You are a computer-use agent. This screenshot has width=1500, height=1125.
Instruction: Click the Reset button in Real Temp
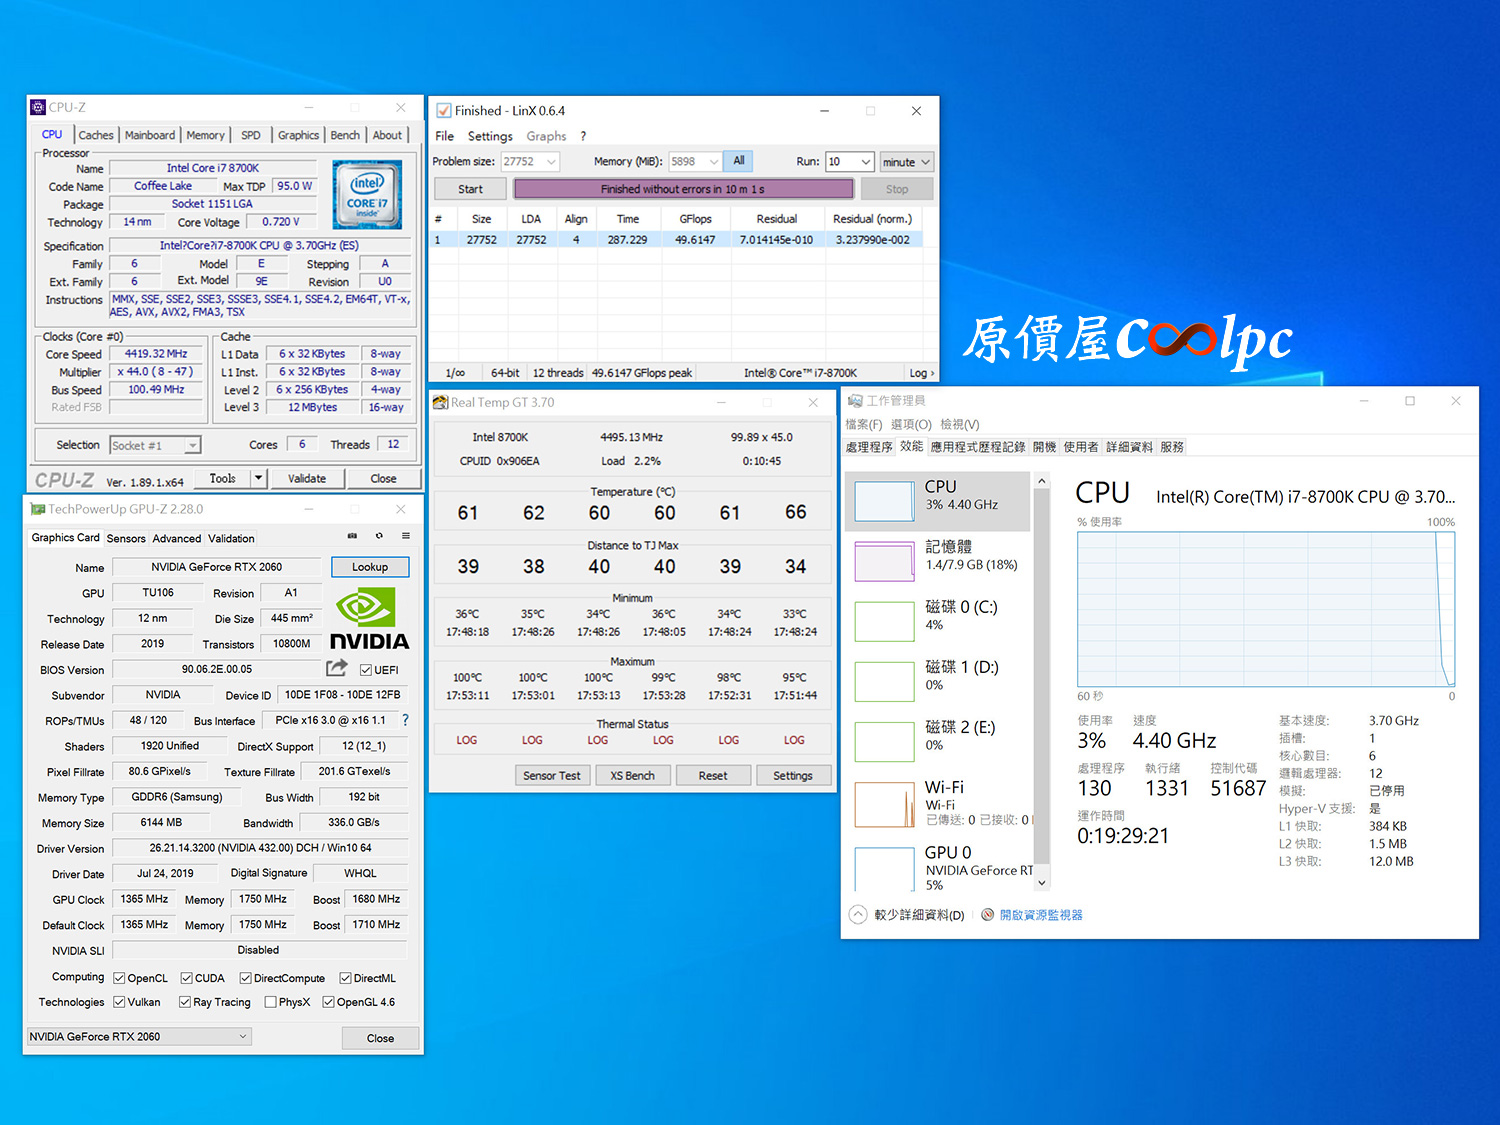(x=713, y=775)
